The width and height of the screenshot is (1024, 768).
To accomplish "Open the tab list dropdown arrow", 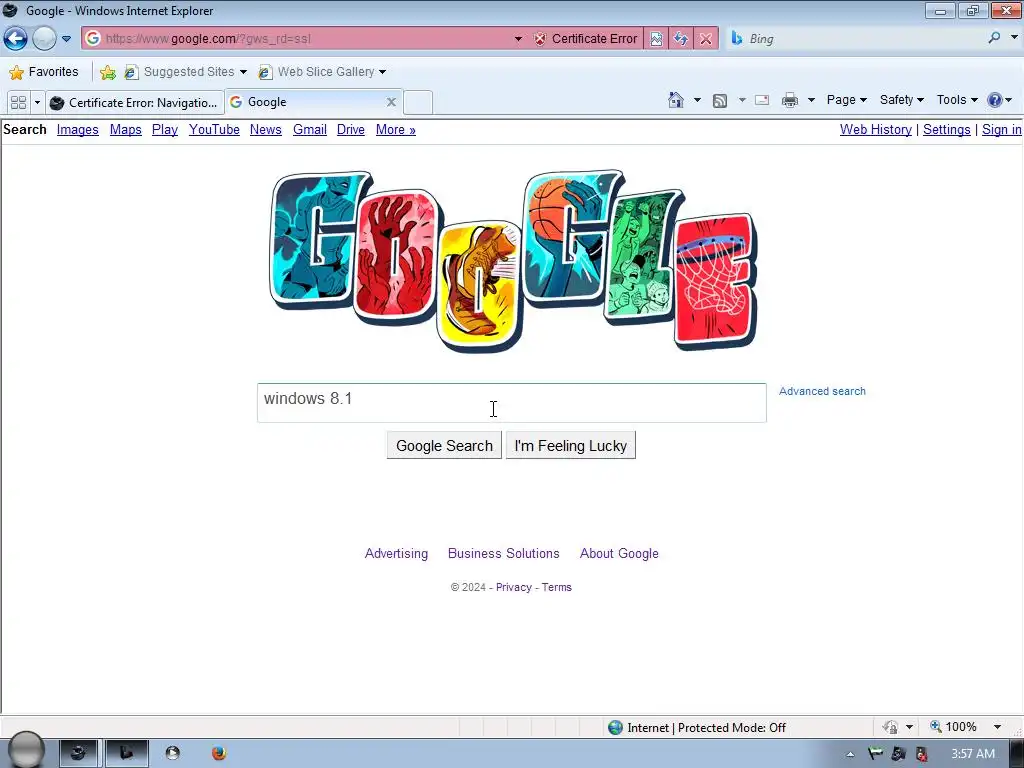I will [x=37, y=103].
